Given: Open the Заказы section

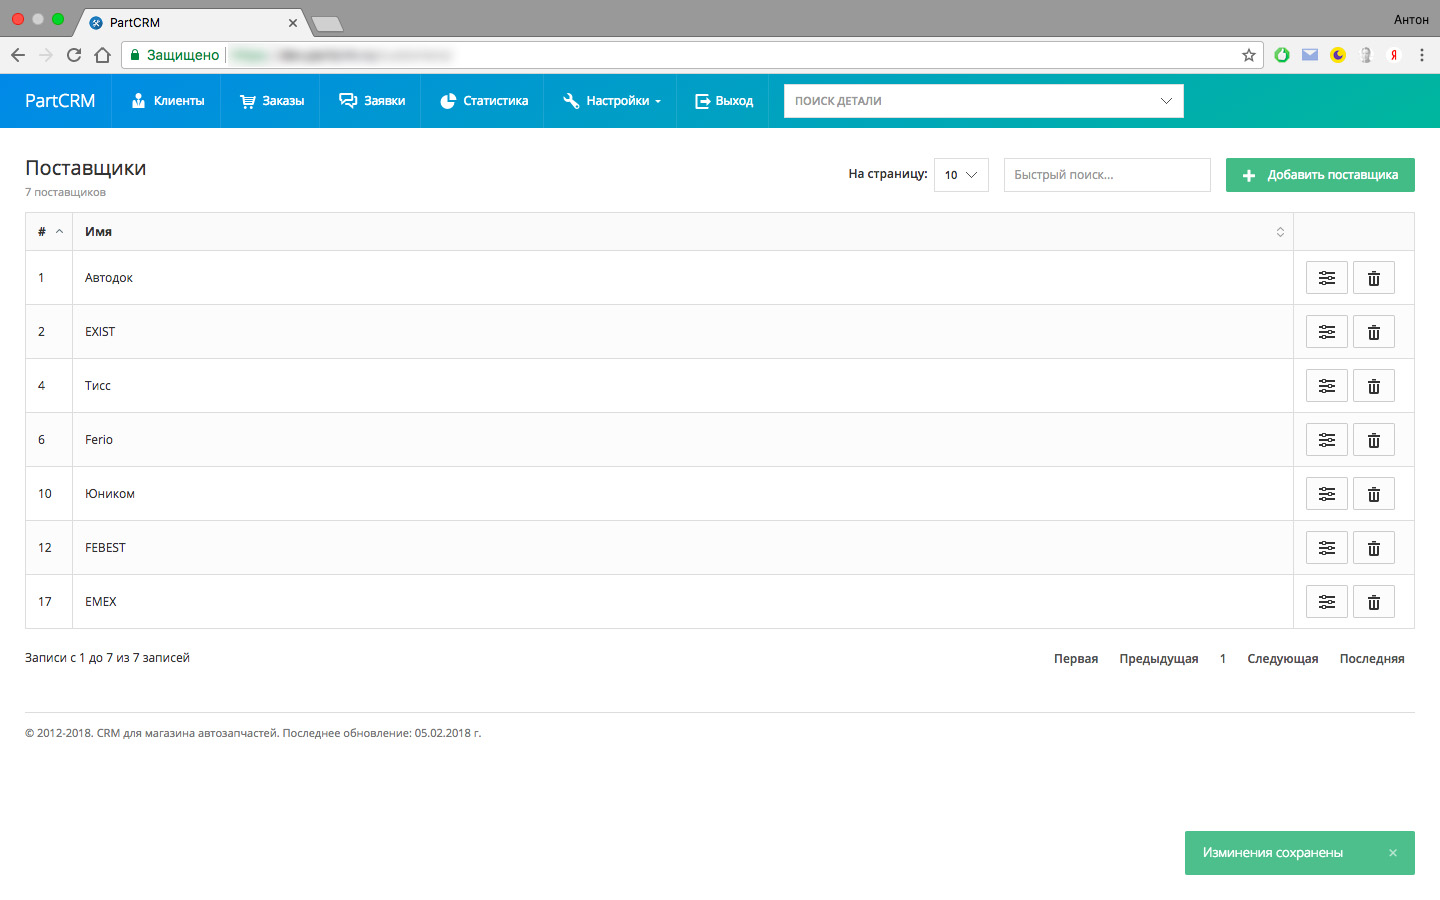Looking at the screenshot, I should [272, 101].
